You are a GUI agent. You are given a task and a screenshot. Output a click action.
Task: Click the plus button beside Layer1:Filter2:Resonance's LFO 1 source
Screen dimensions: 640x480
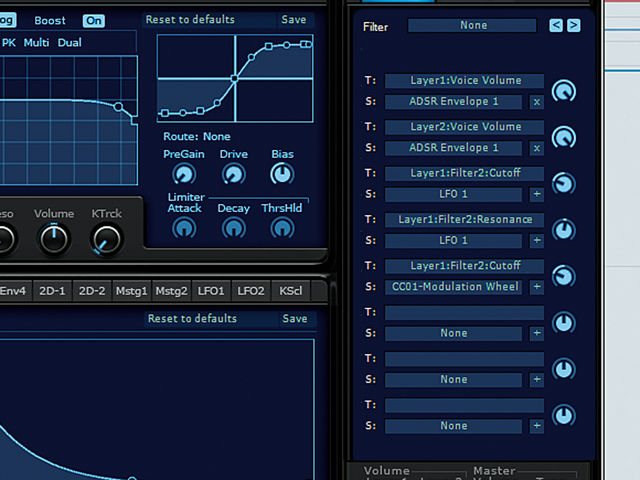coord(537,240)
